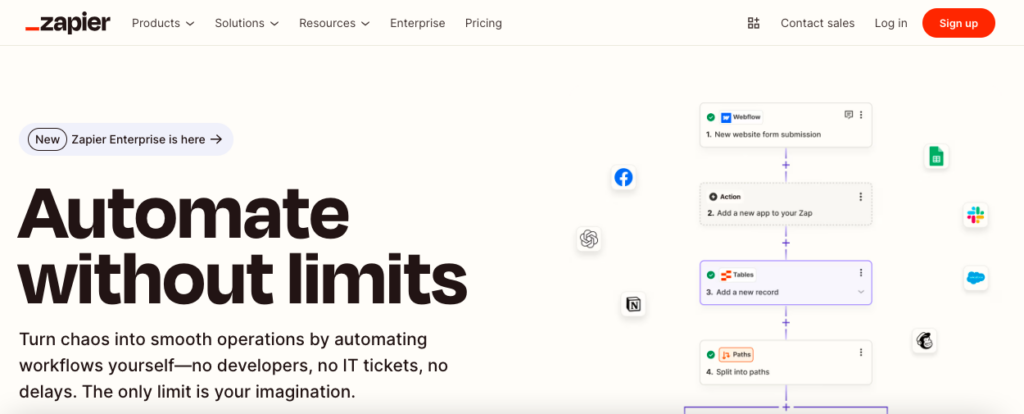This screenshot has height=414, width=1024.
Task: Open three-dot menu on Paths step
Action: click(861, 353)
